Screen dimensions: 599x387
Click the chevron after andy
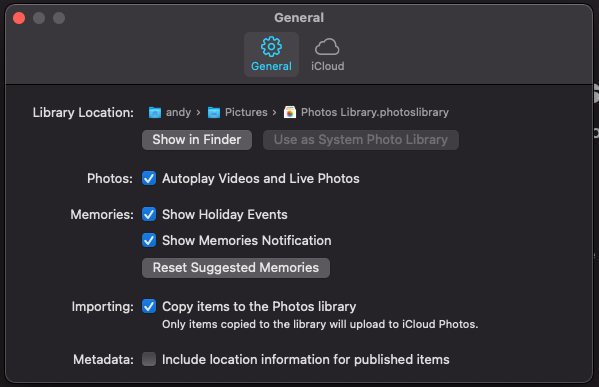pos(198,113)
